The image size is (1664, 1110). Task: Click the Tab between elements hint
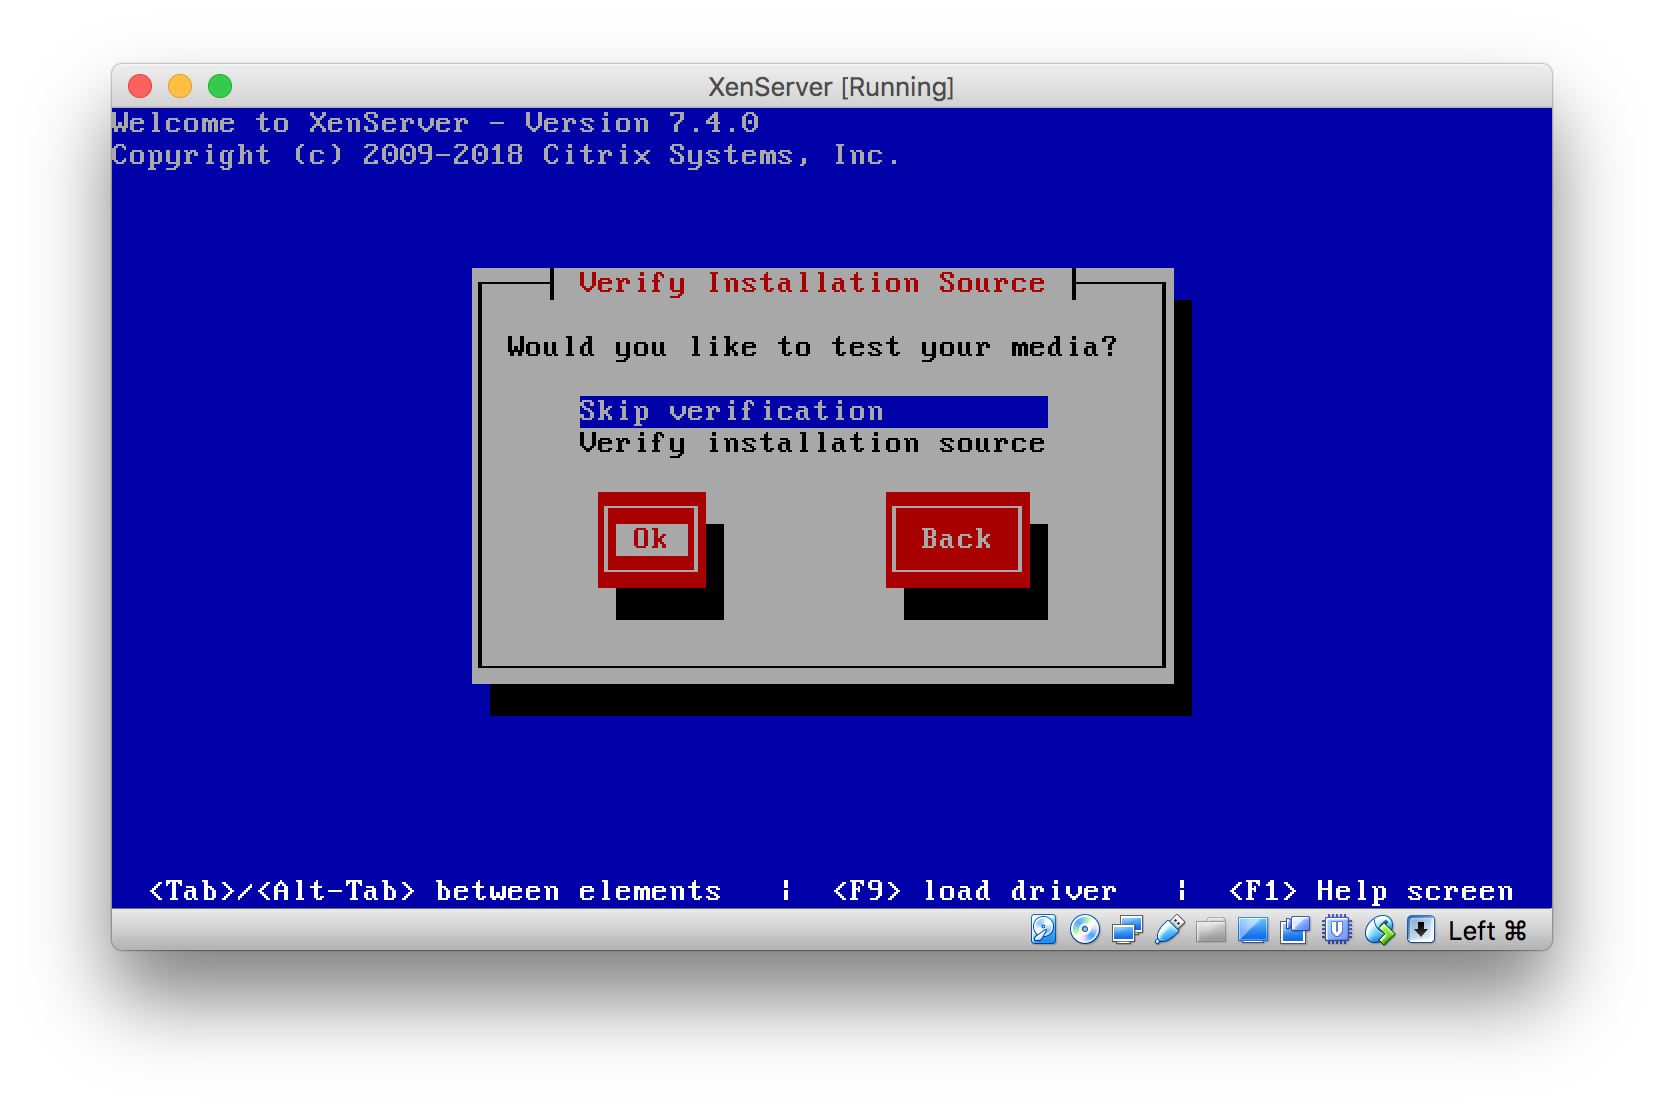coord(435,891)
